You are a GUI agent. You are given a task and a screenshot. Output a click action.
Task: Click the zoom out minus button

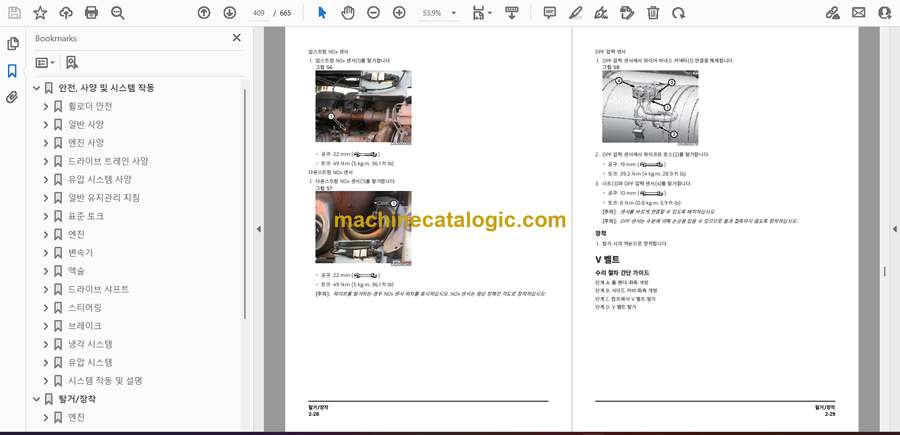tap(373, 13)
